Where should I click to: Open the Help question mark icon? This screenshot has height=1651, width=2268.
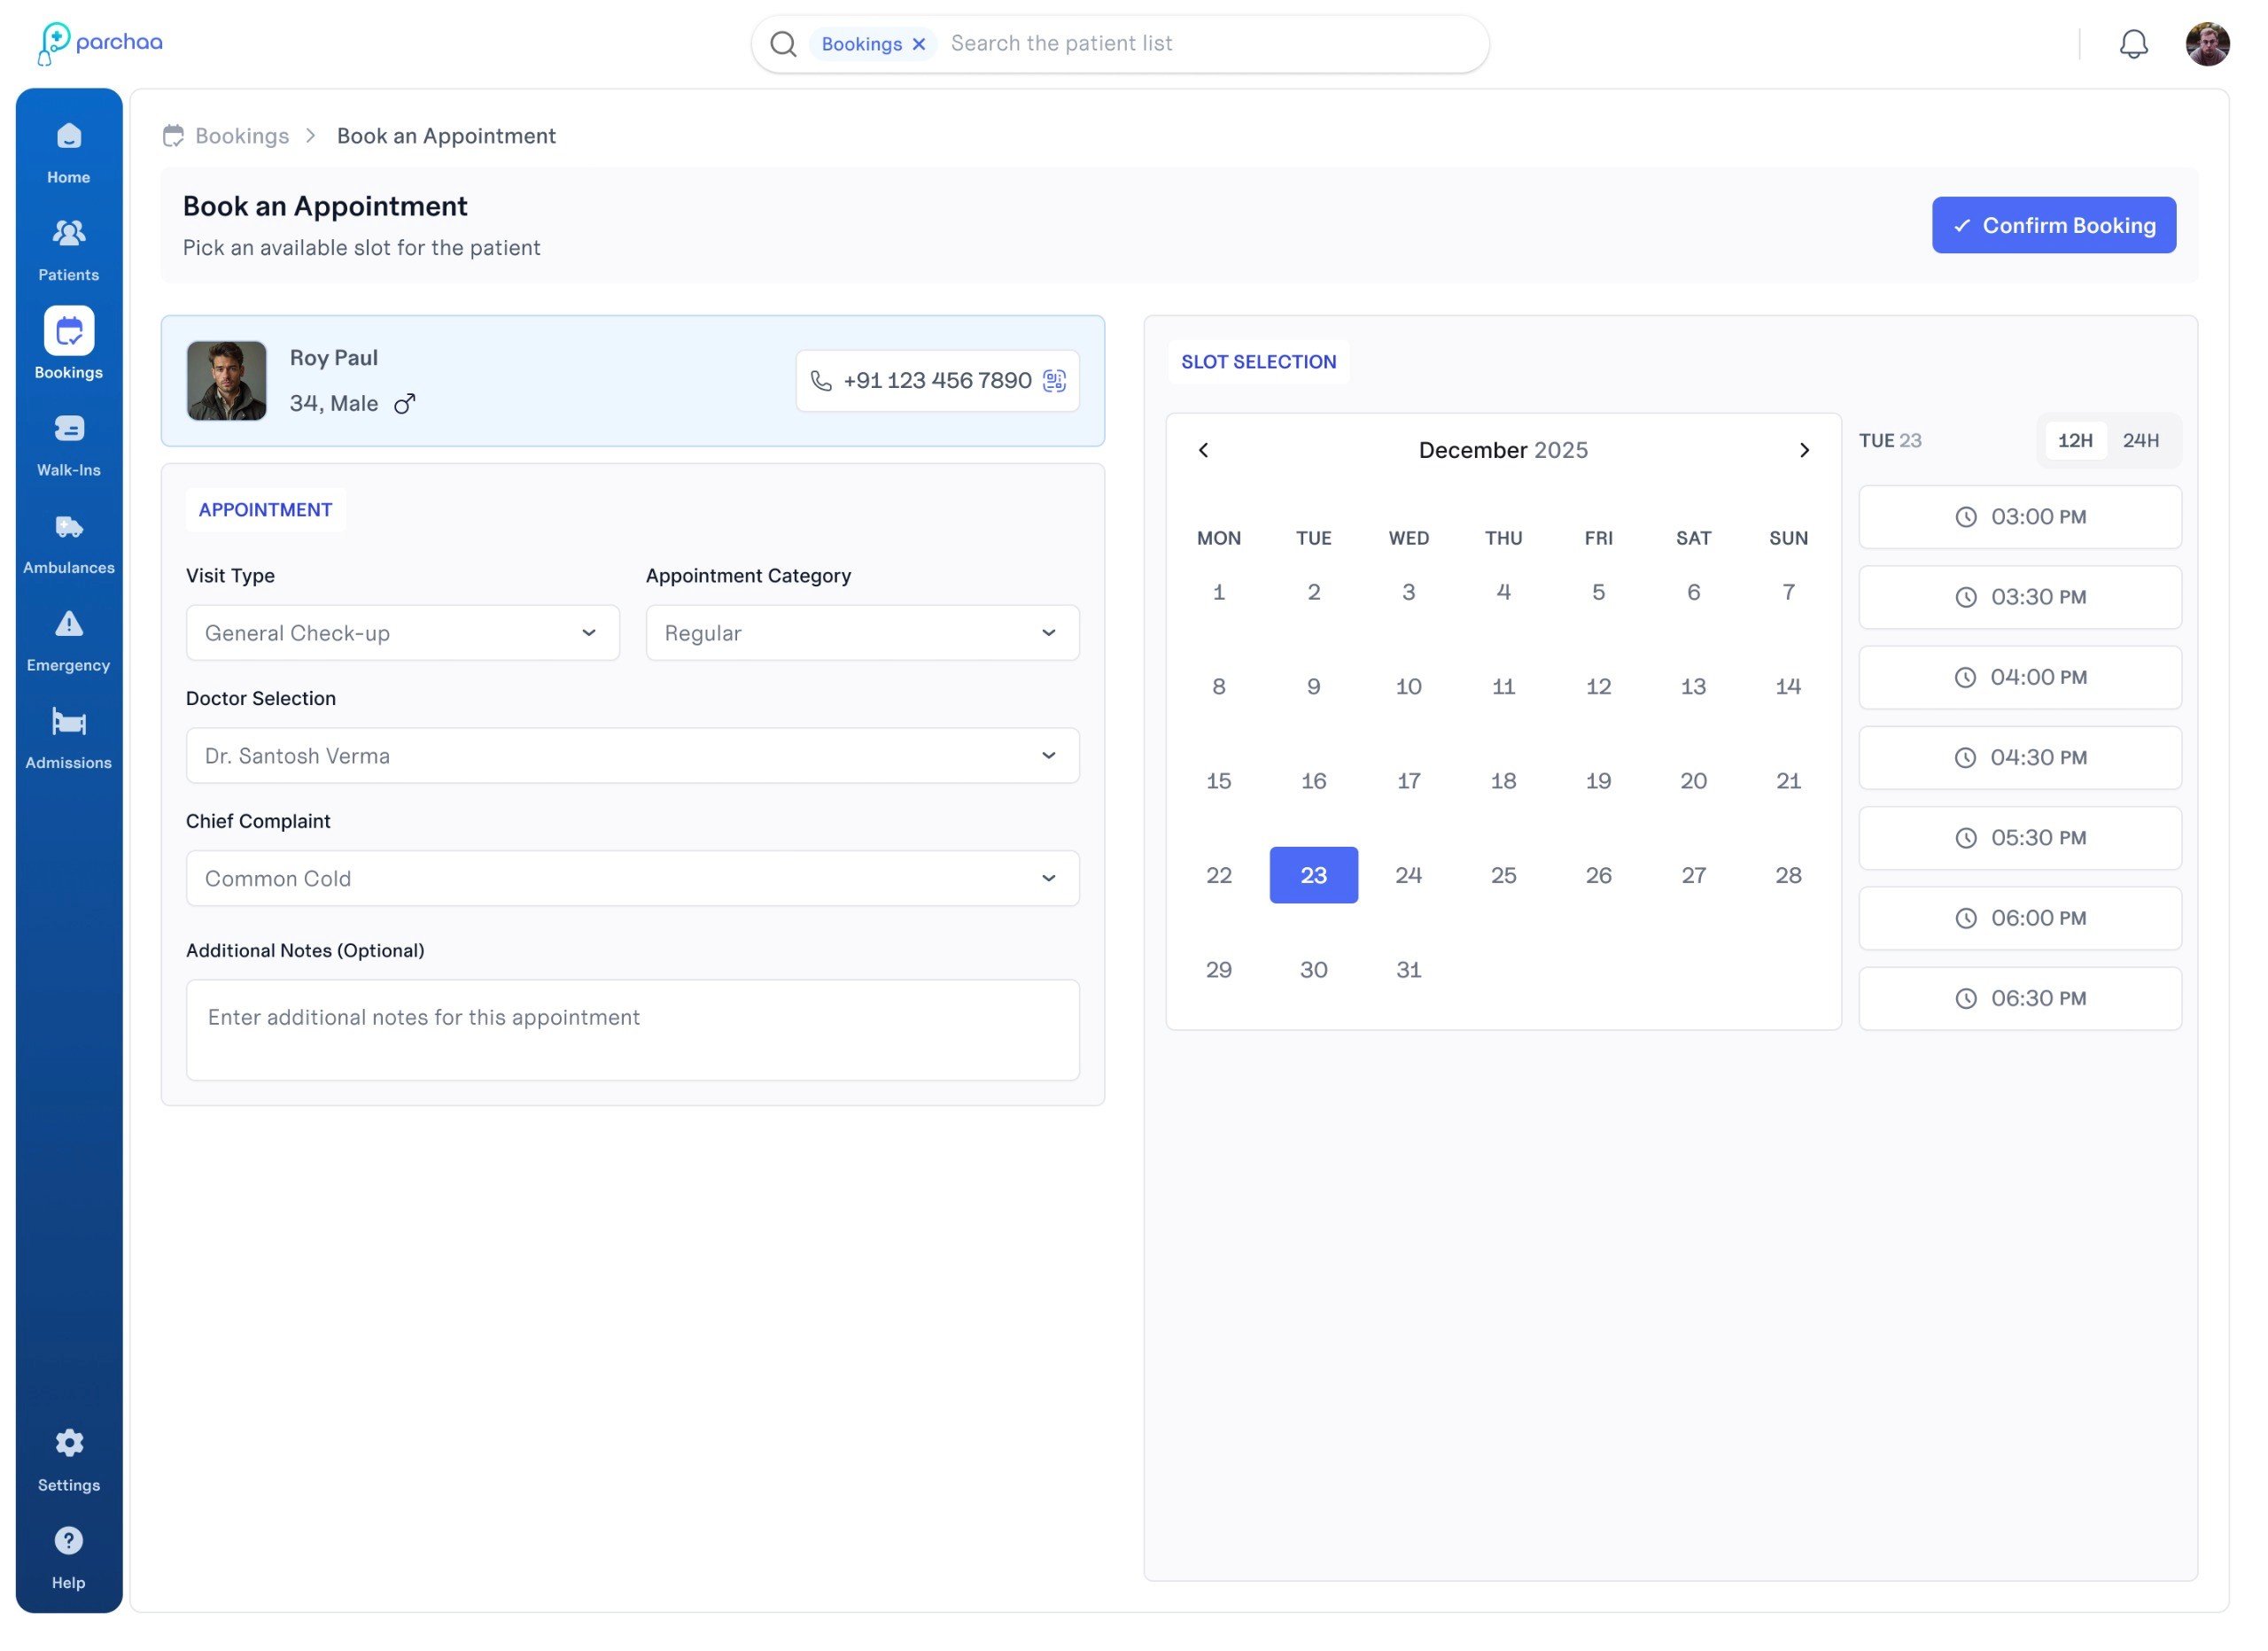(x=69, y=1541)
